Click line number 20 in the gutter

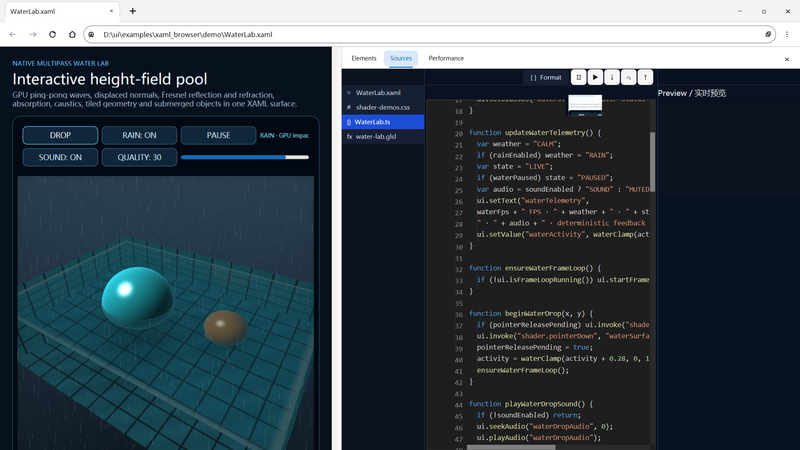tap(459, 134)
